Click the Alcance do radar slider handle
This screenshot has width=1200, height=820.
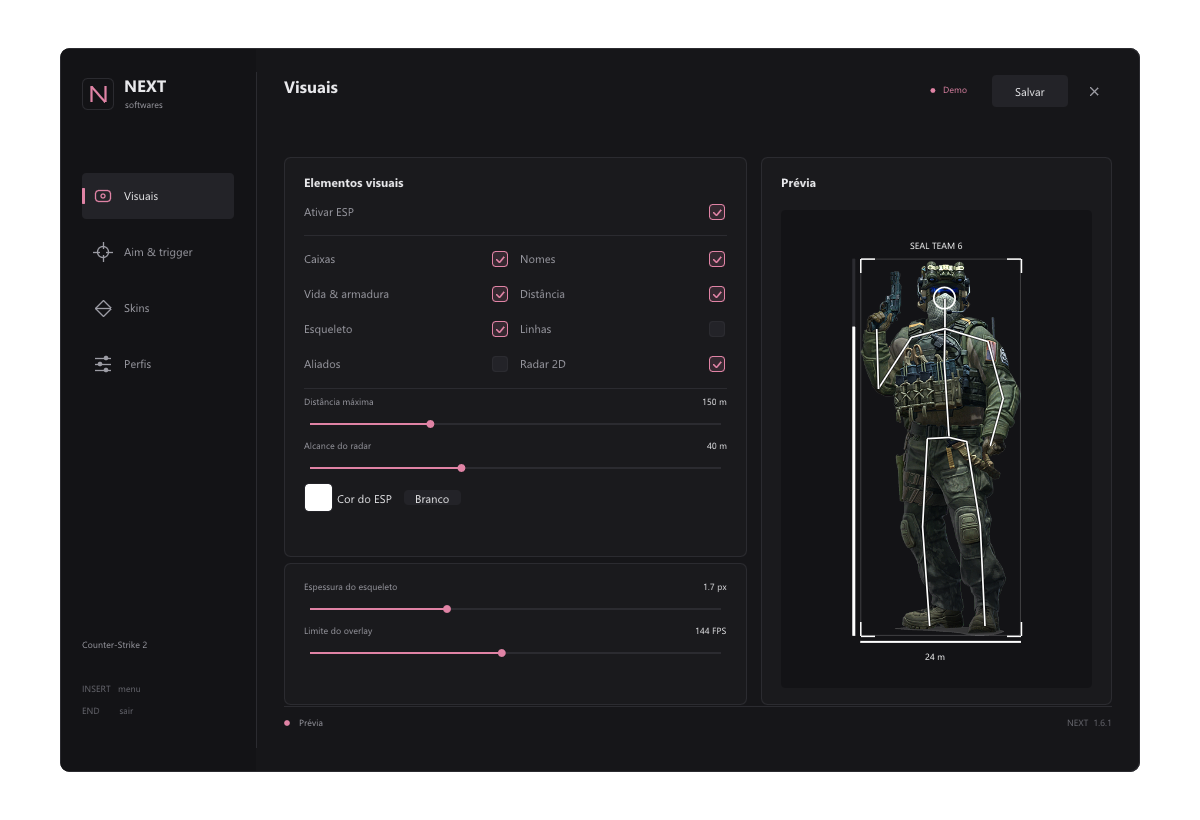point(461,468)
